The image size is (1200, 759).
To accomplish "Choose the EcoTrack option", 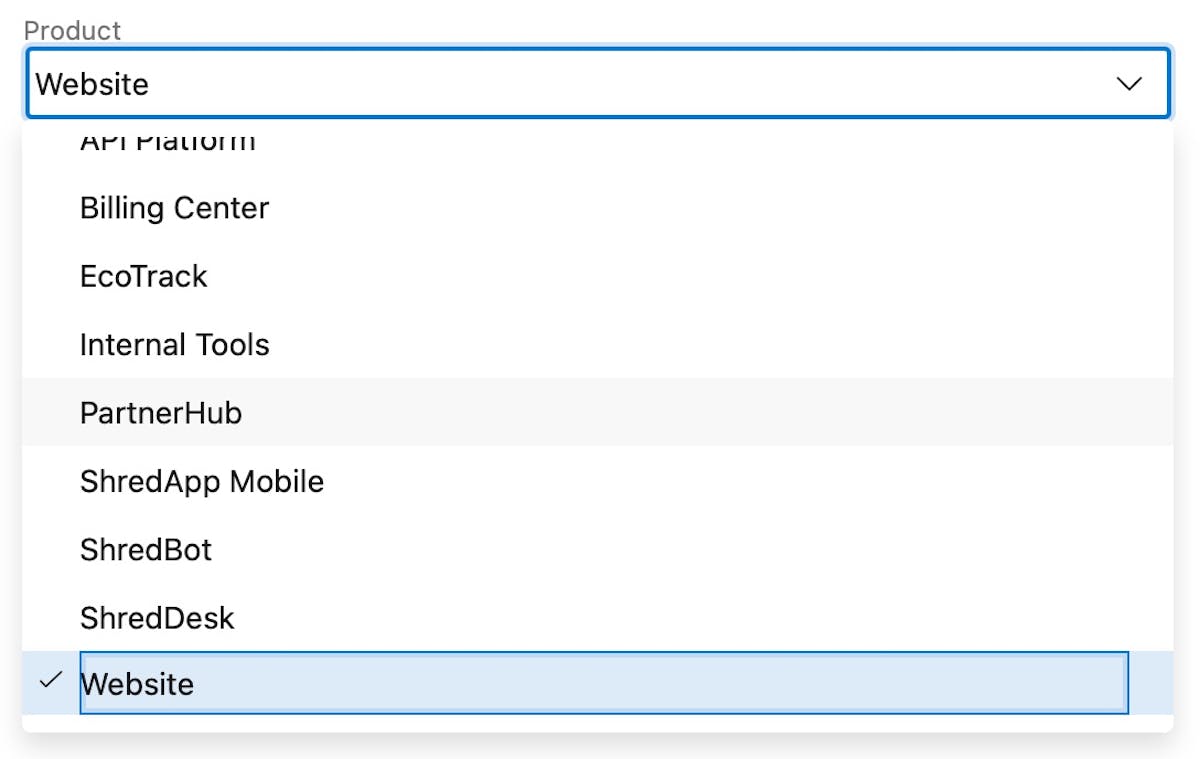I will [144, 276].
